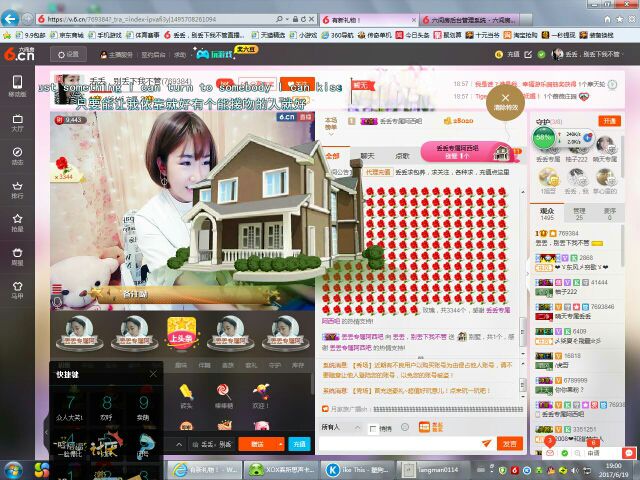640x480 pixels.
Task: Dismiss effects with the round gold X button
Action: pos(505,102)
